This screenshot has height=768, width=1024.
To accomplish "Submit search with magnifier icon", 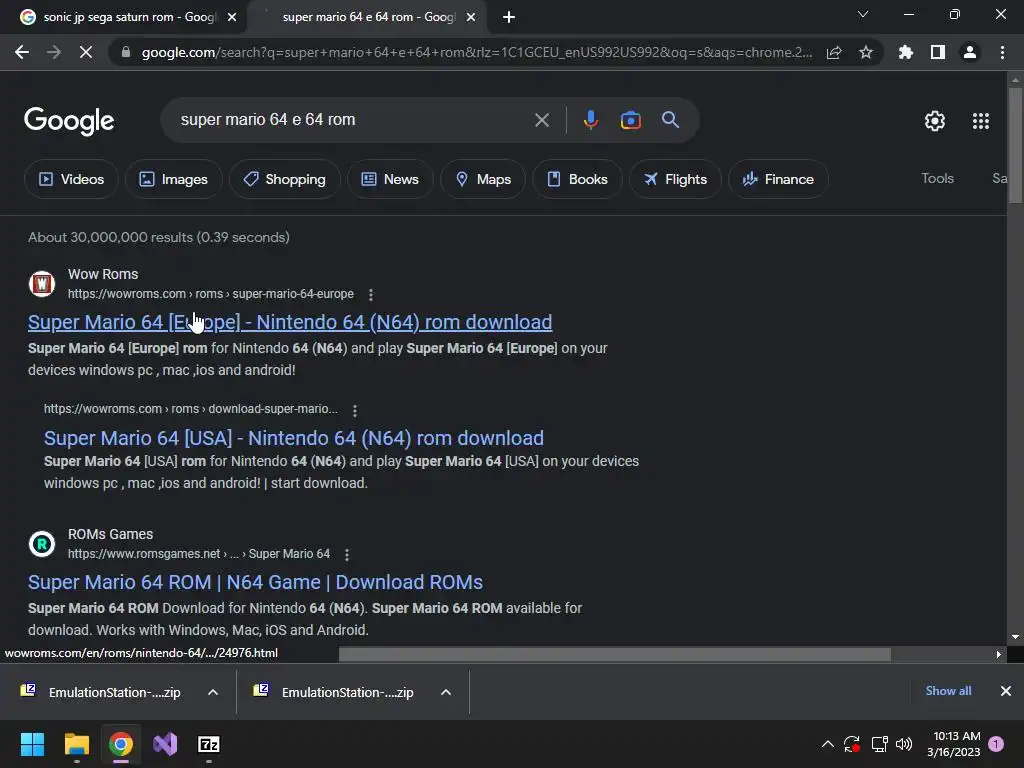I will pyautogui.click(x=671, y=120).
